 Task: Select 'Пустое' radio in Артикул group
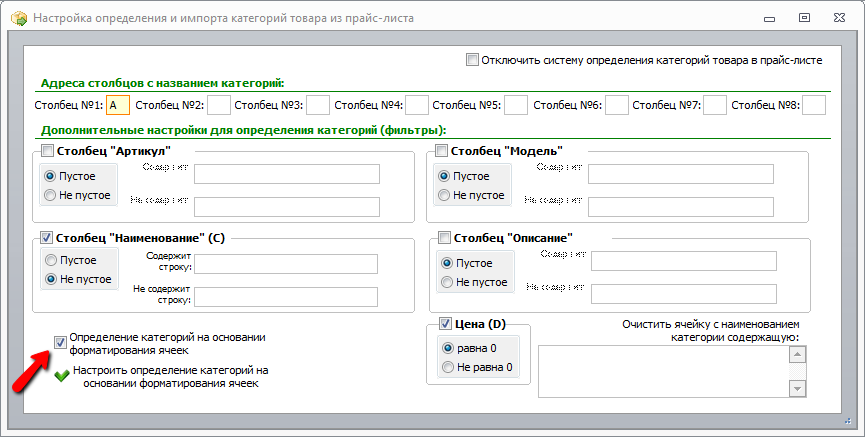point(50,176)
